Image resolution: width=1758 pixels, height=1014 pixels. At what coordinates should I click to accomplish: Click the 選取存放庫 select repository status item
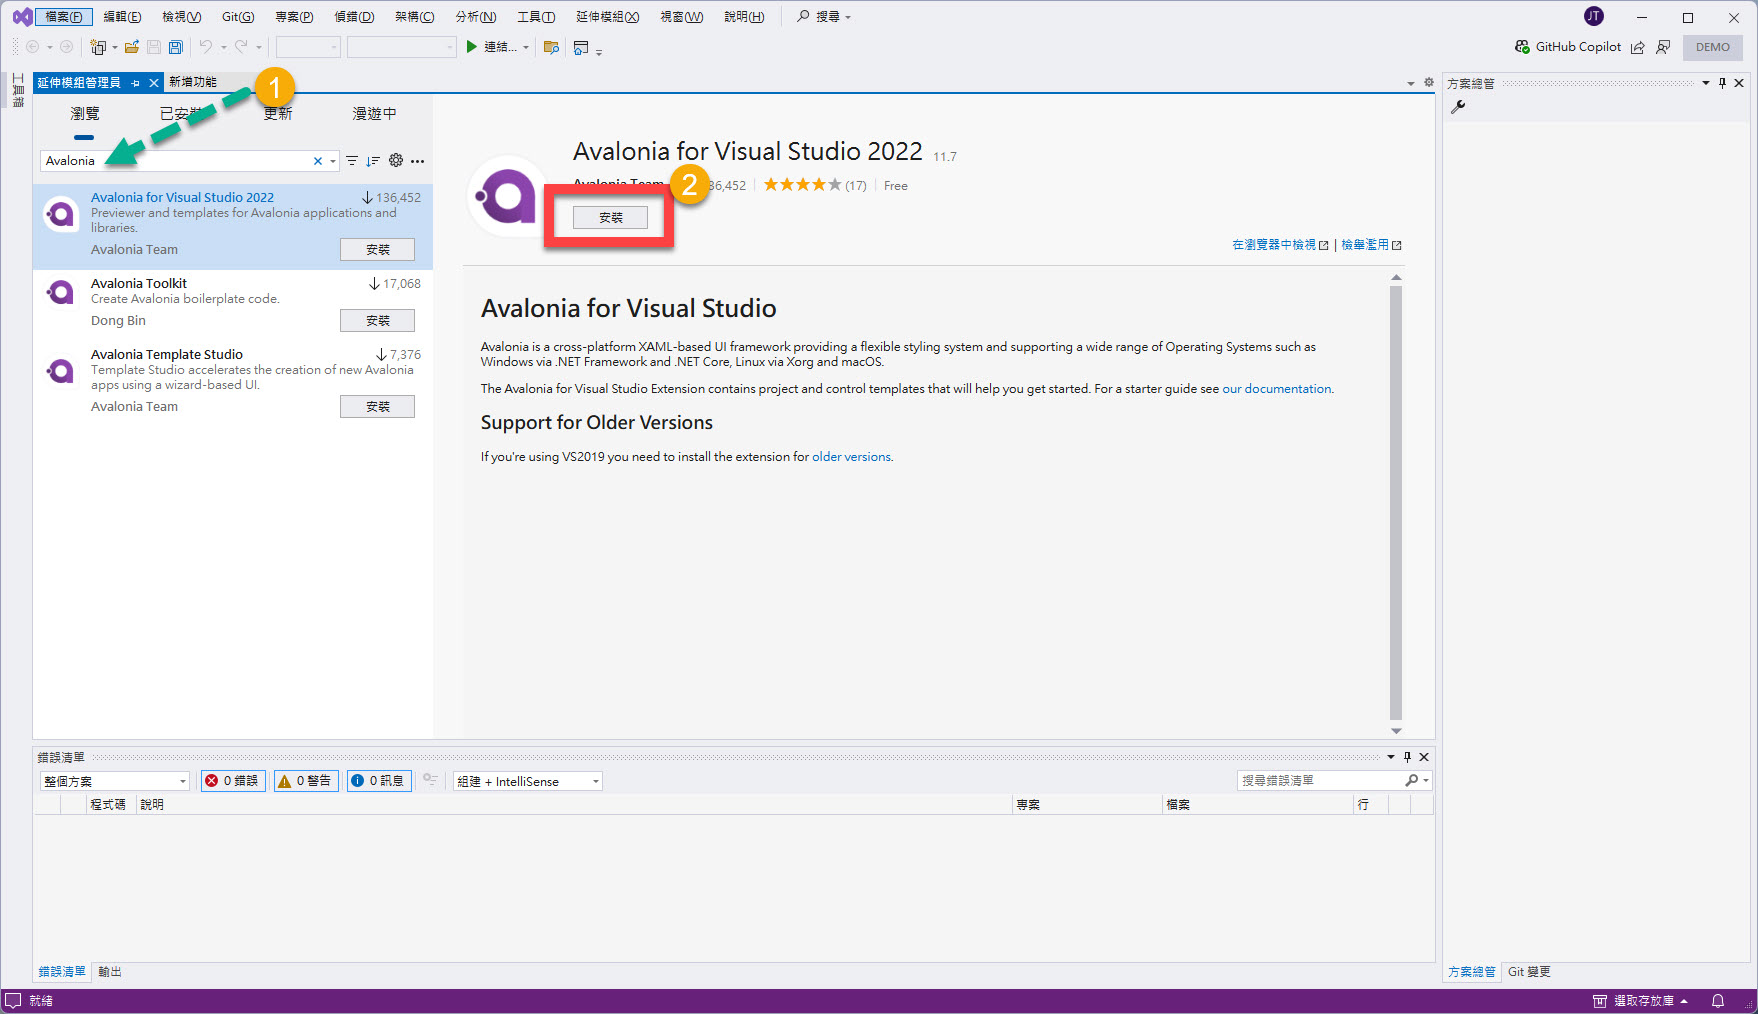coord(1641,1000)
